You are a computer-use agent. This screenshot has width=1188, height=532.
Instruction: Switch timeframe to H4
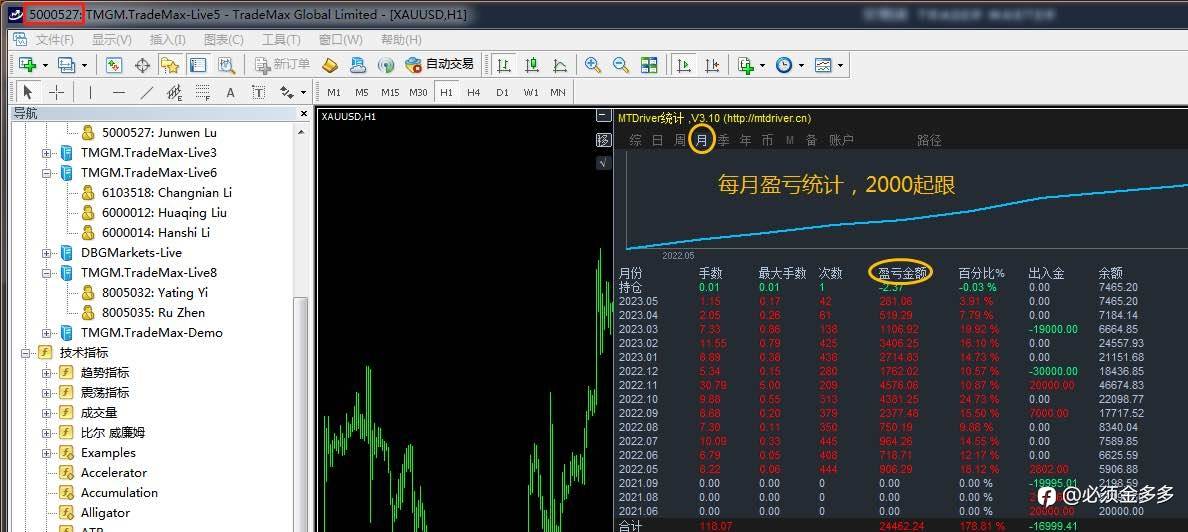474,92
